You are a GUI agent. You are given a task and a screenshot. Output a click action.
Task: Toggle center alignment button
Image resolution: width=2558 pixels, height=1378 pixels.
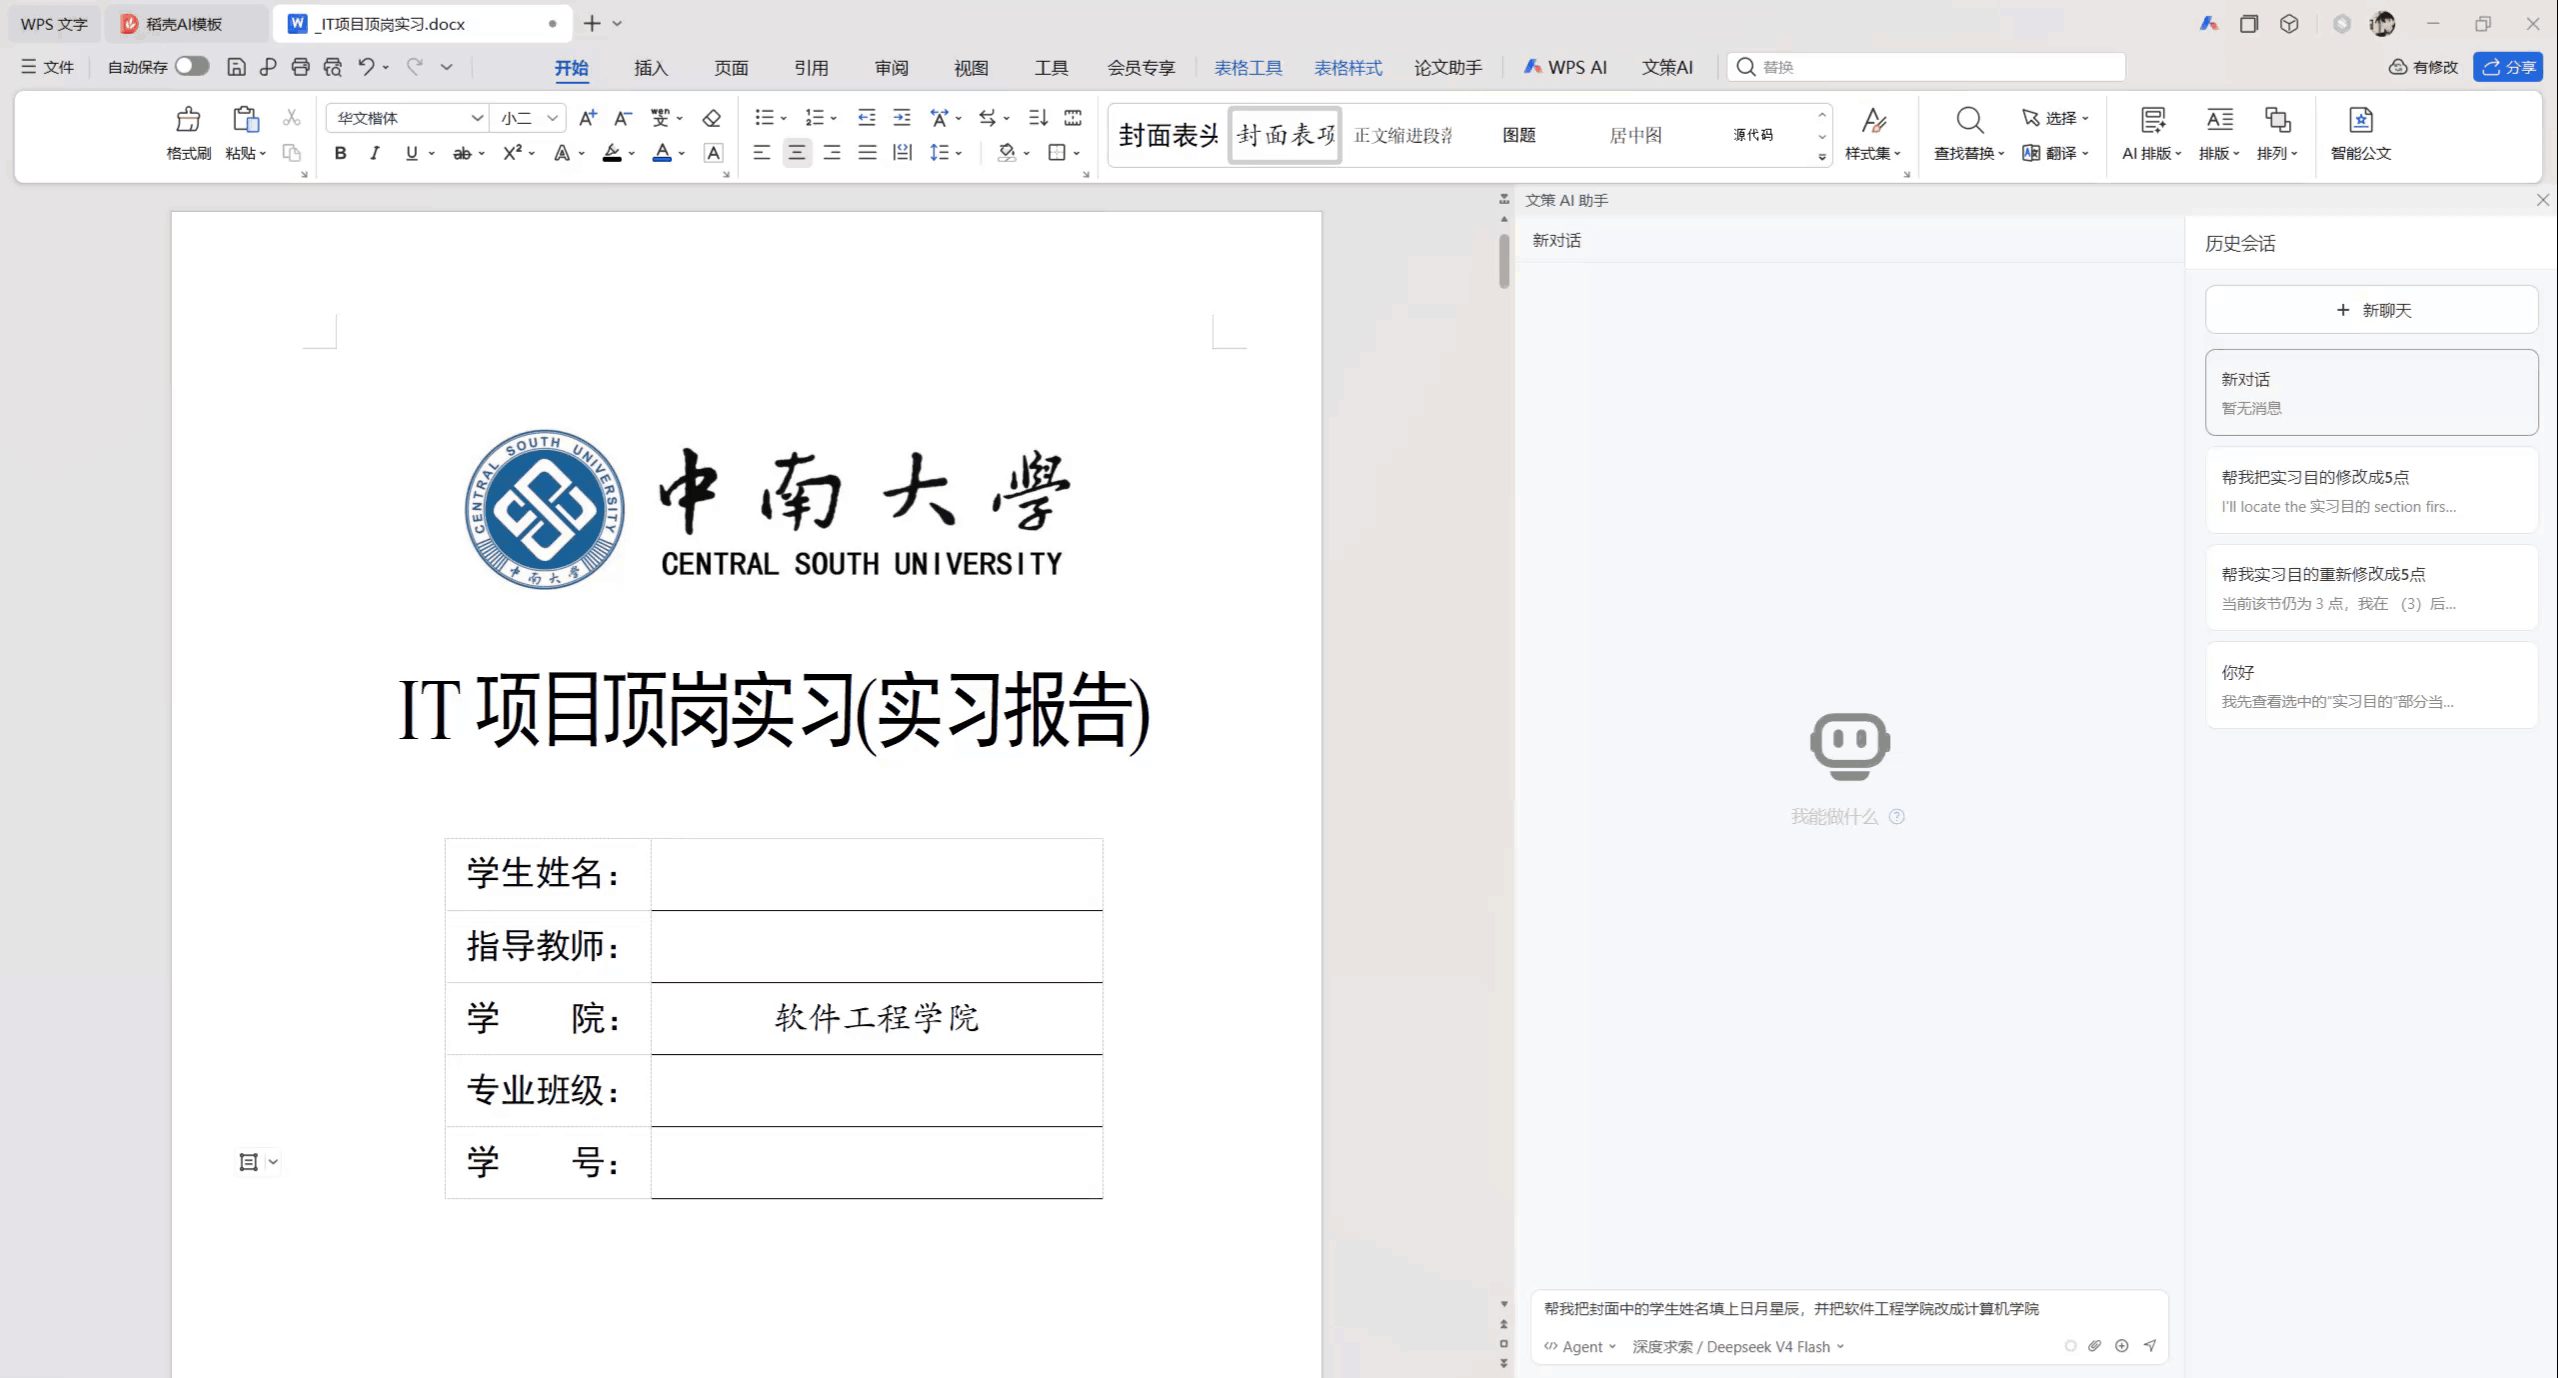pyautogui.click(x=796, y=153)
